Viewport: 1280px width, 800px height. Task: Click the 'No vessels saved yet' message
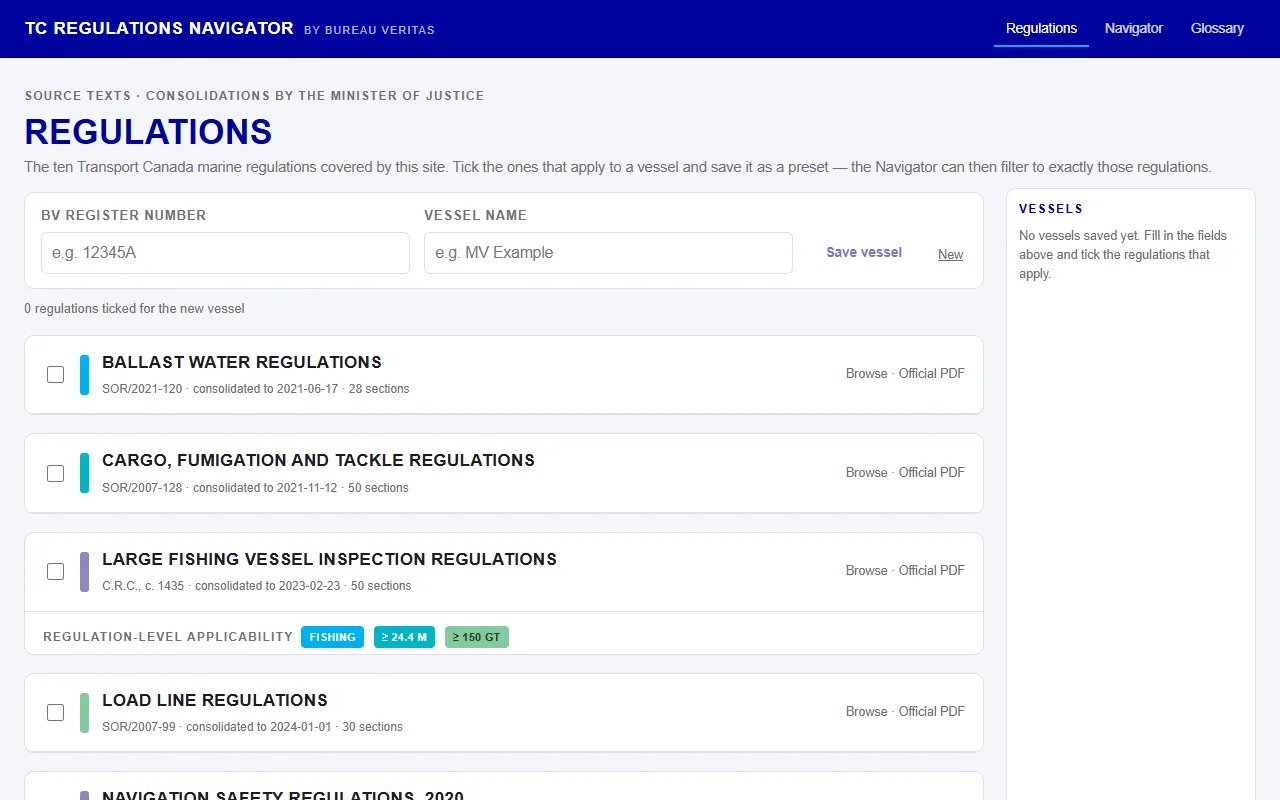click(1123, 254)
